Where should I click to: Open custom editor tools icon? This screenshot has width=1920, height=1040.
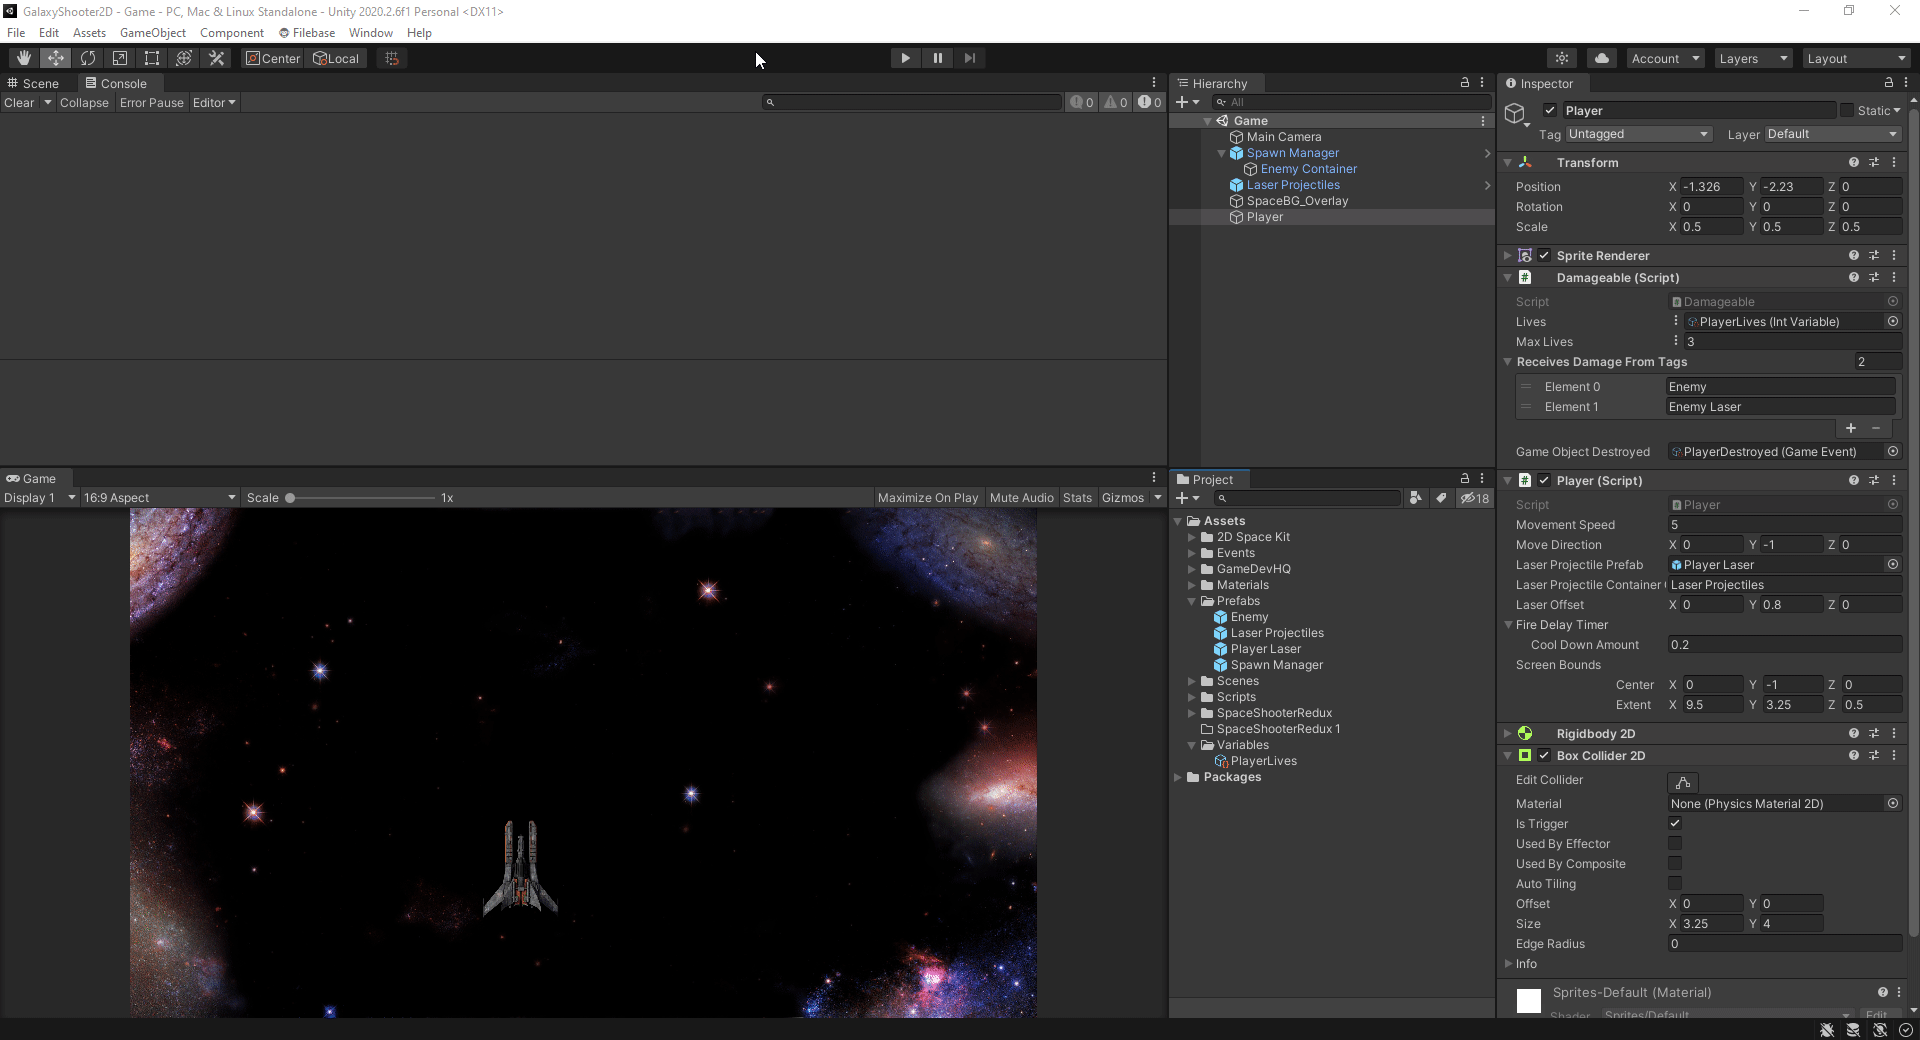pos(216,58)
